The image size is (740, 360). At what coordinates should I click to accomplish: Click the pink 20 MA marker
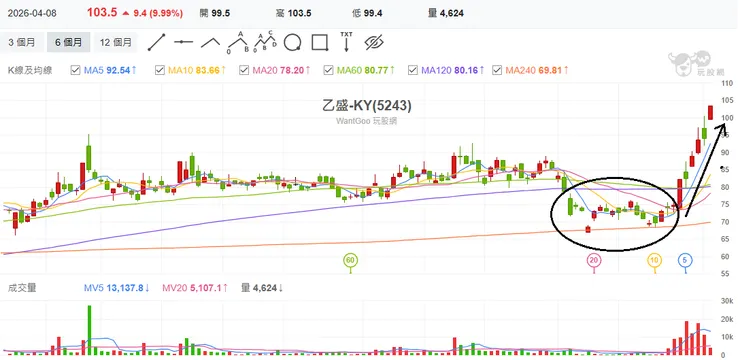(x=594, y=260)
